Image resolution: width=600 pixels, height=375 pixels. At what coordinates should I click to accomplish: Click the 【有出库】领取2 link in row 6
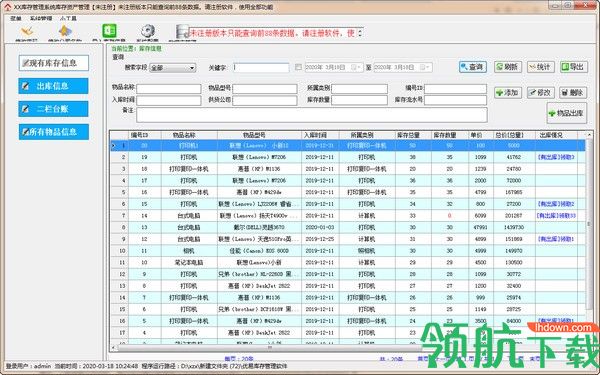pyautogui.click(x=556, y=204)
